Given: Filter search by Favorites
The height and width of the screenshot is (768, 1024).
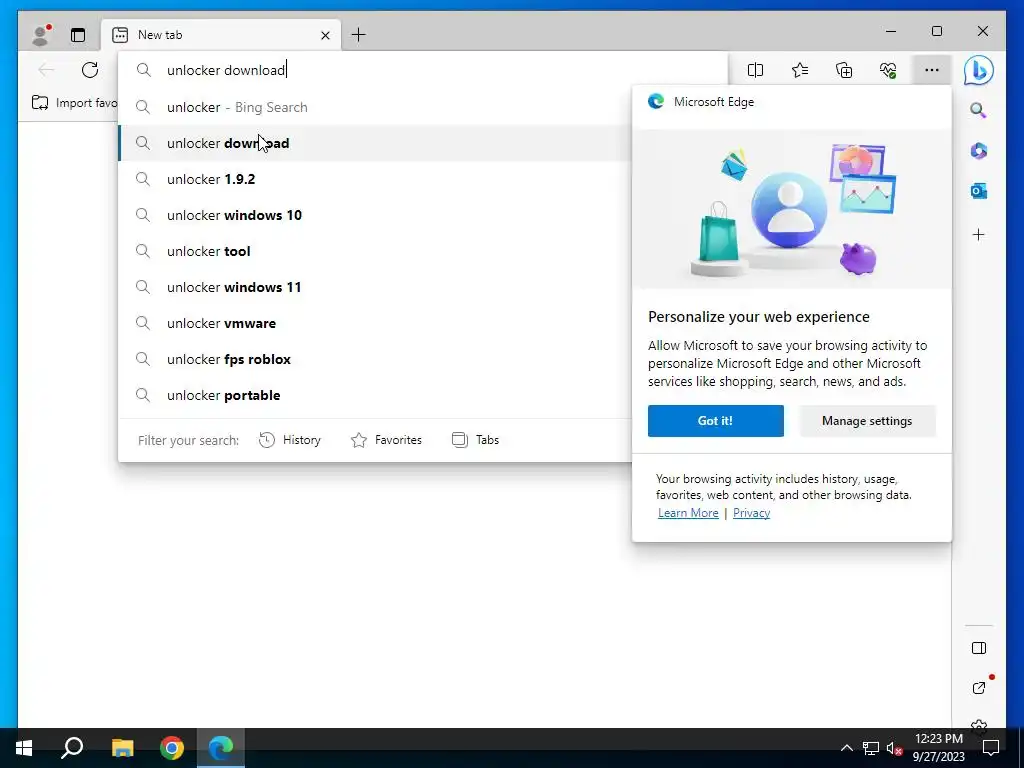Looking at the screenshot, I should 387,440.
